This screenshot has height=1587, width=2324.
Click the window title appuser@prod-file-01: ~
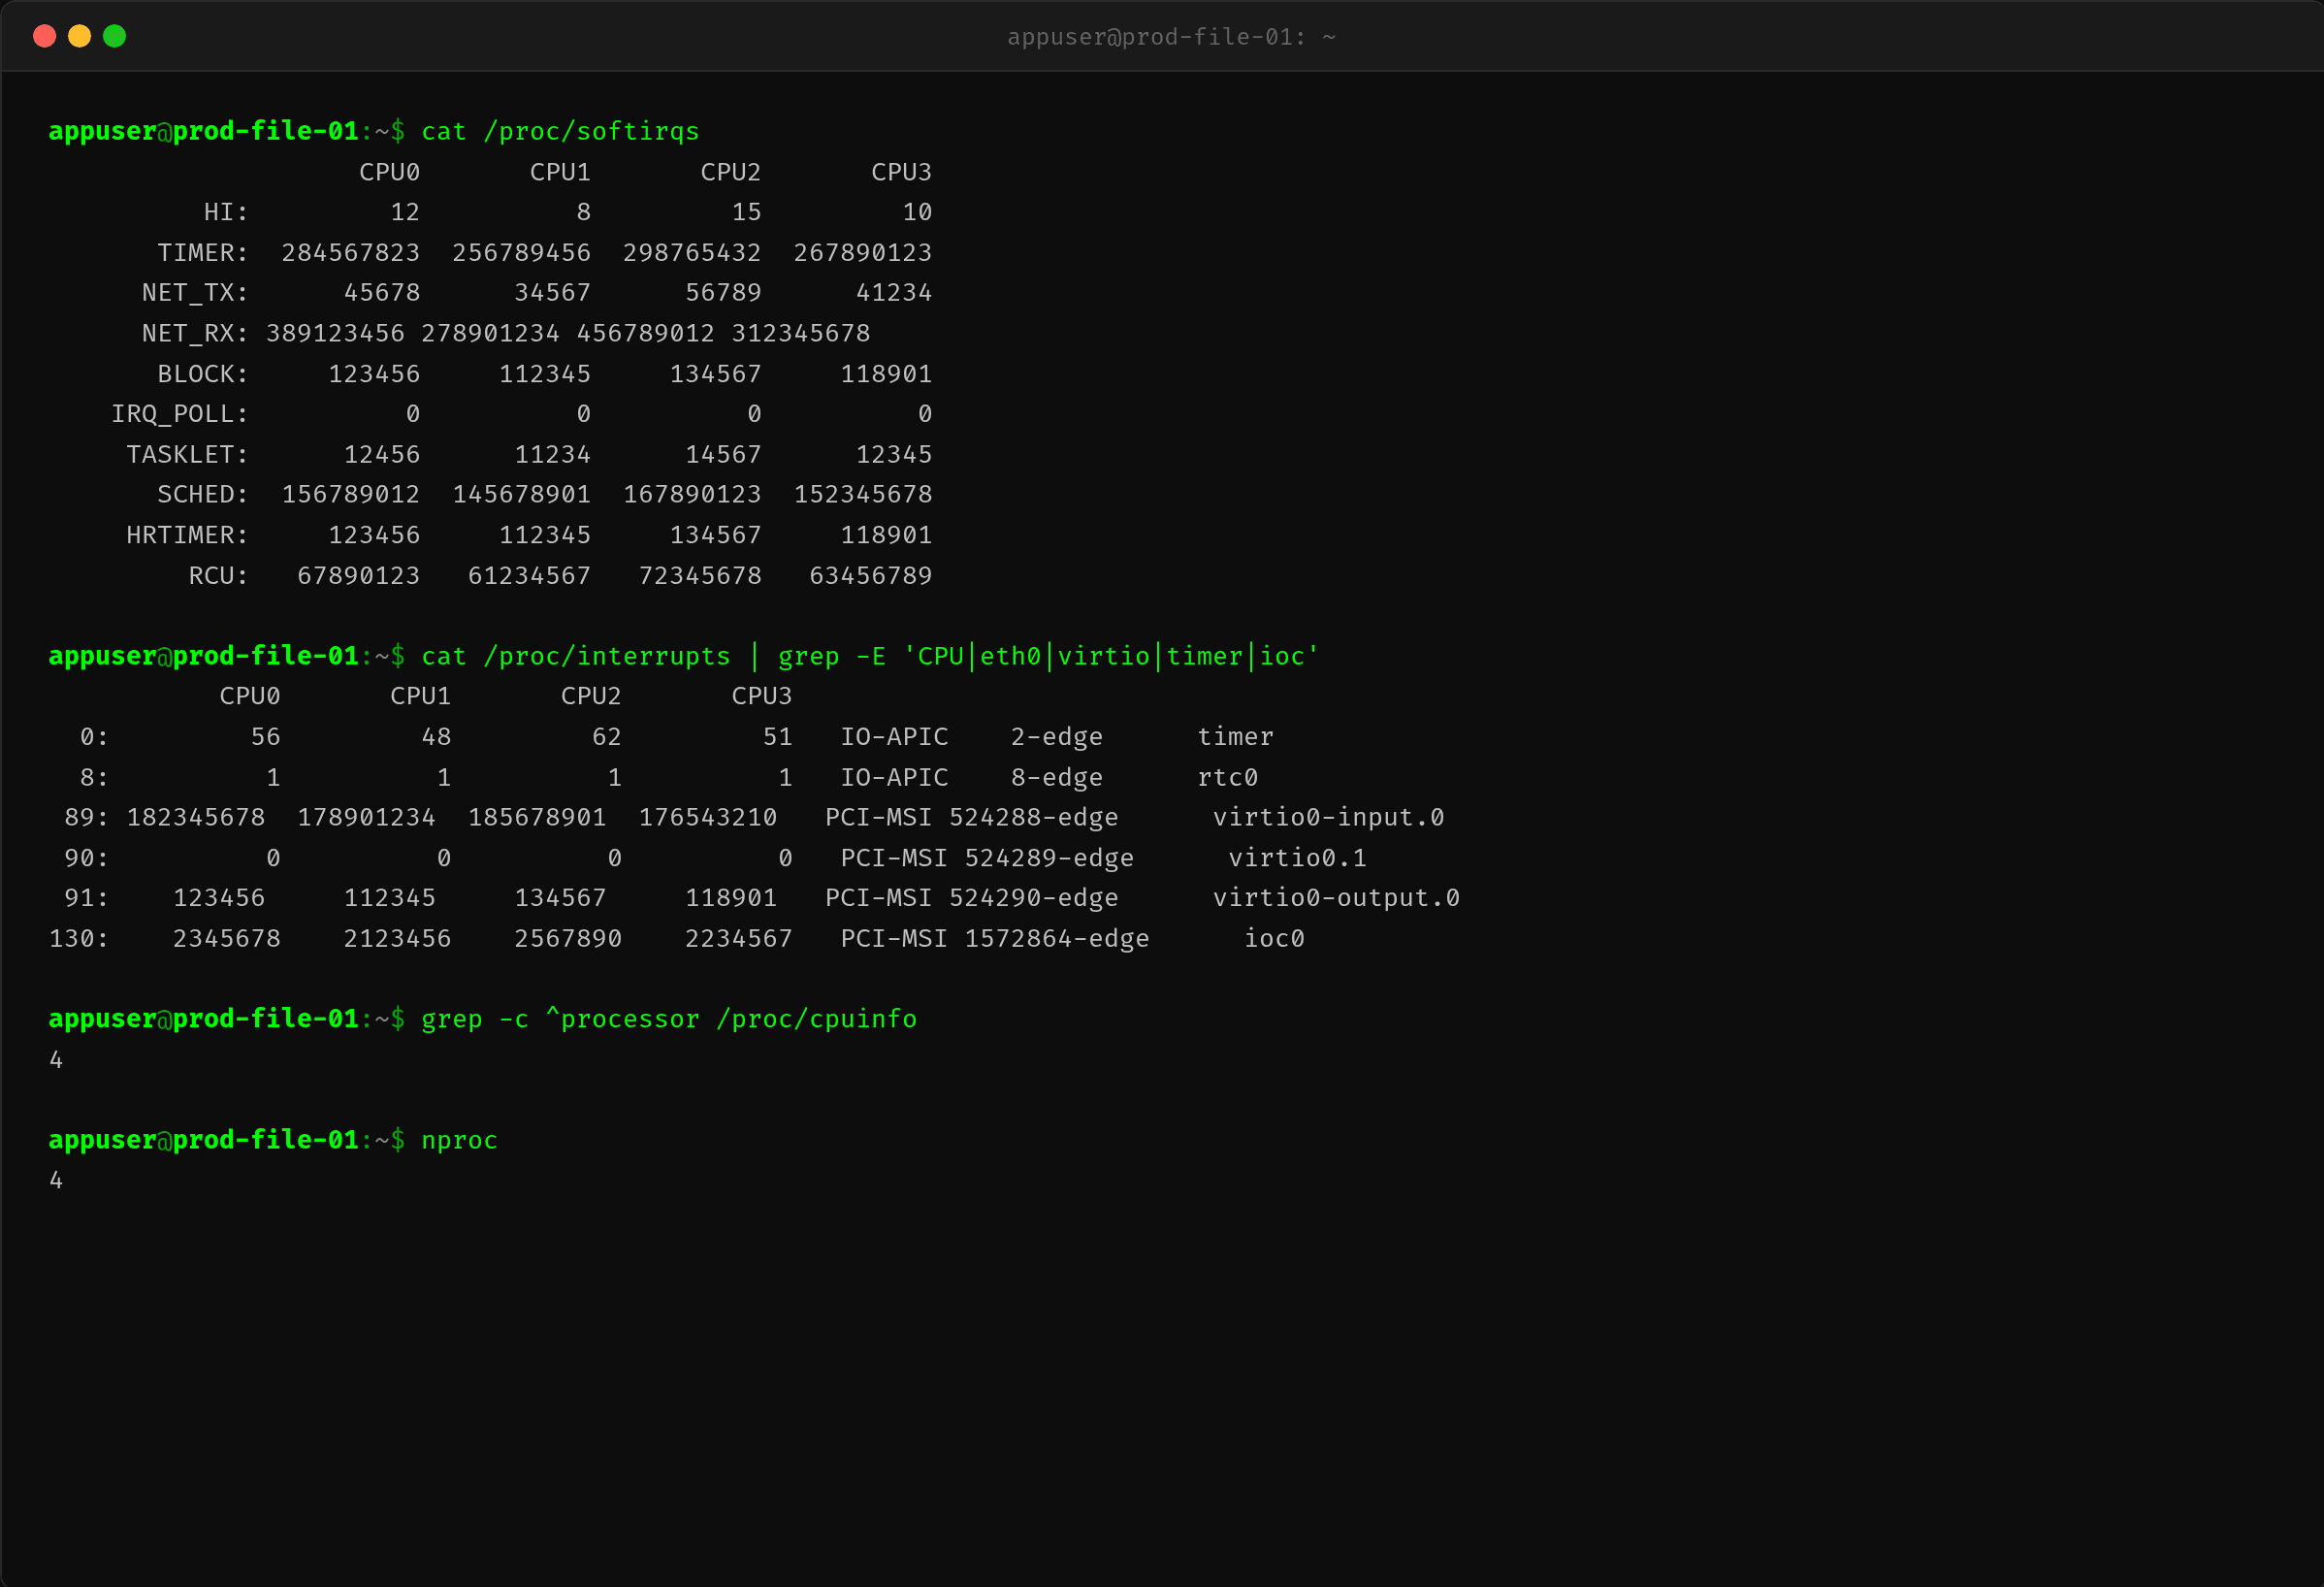point(1171,37)
